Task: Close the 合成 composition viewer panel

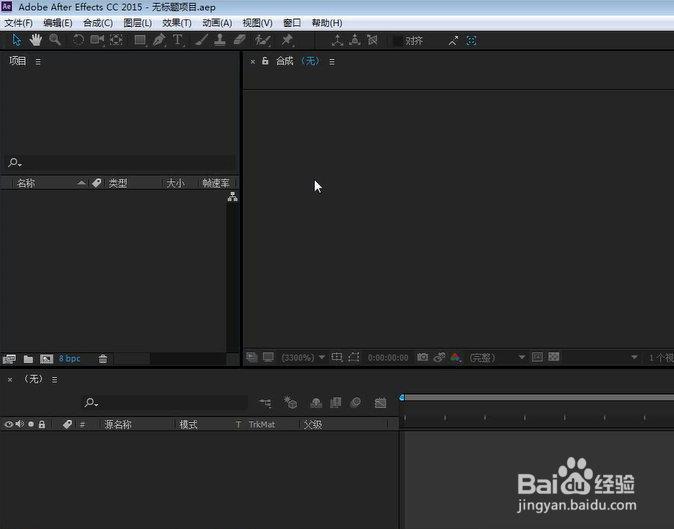Action: (253, 62)
